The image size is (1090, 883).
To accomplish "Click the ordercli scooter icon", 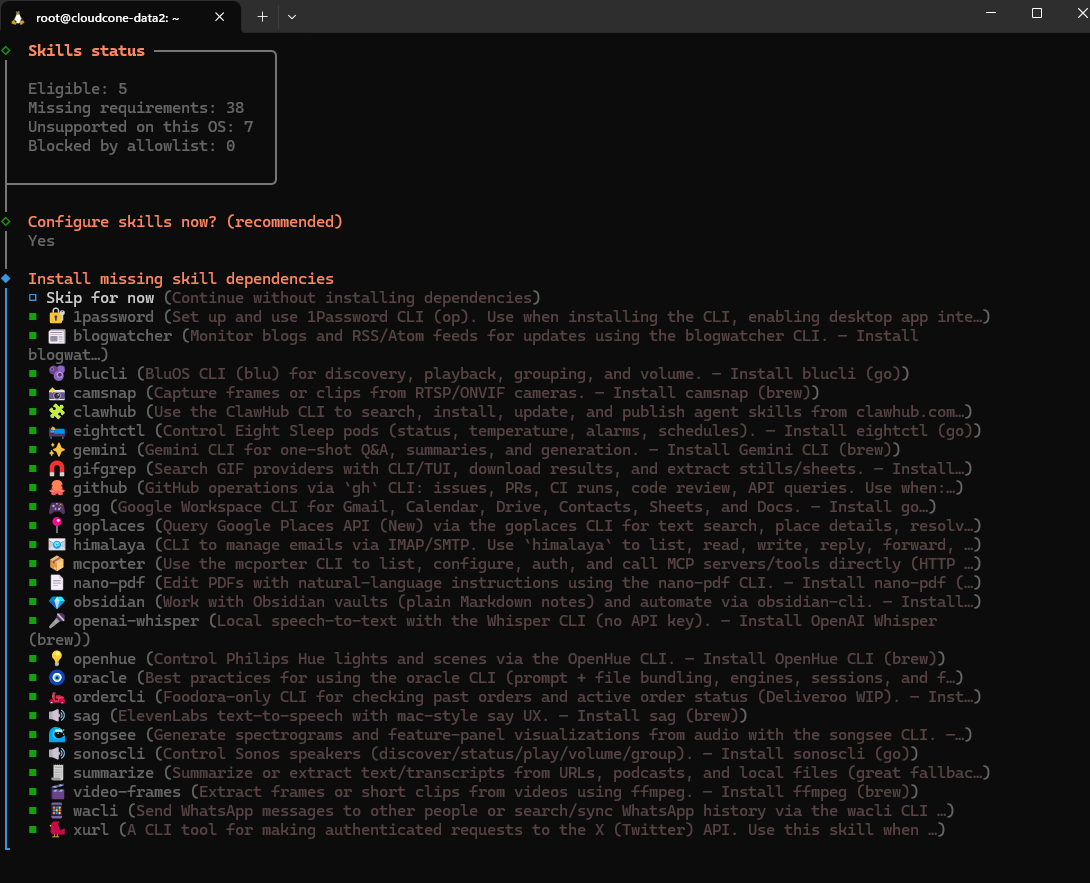I will click(x=57, y=697).
